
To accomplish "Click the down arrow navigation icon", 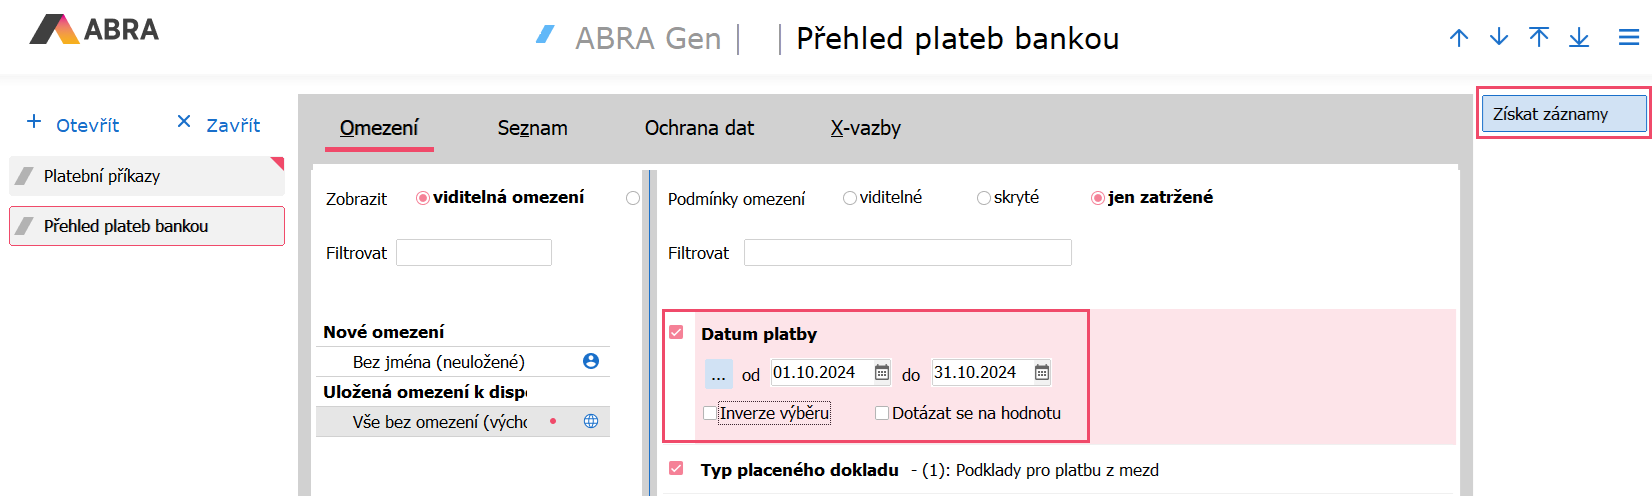I will point(1499,38).
